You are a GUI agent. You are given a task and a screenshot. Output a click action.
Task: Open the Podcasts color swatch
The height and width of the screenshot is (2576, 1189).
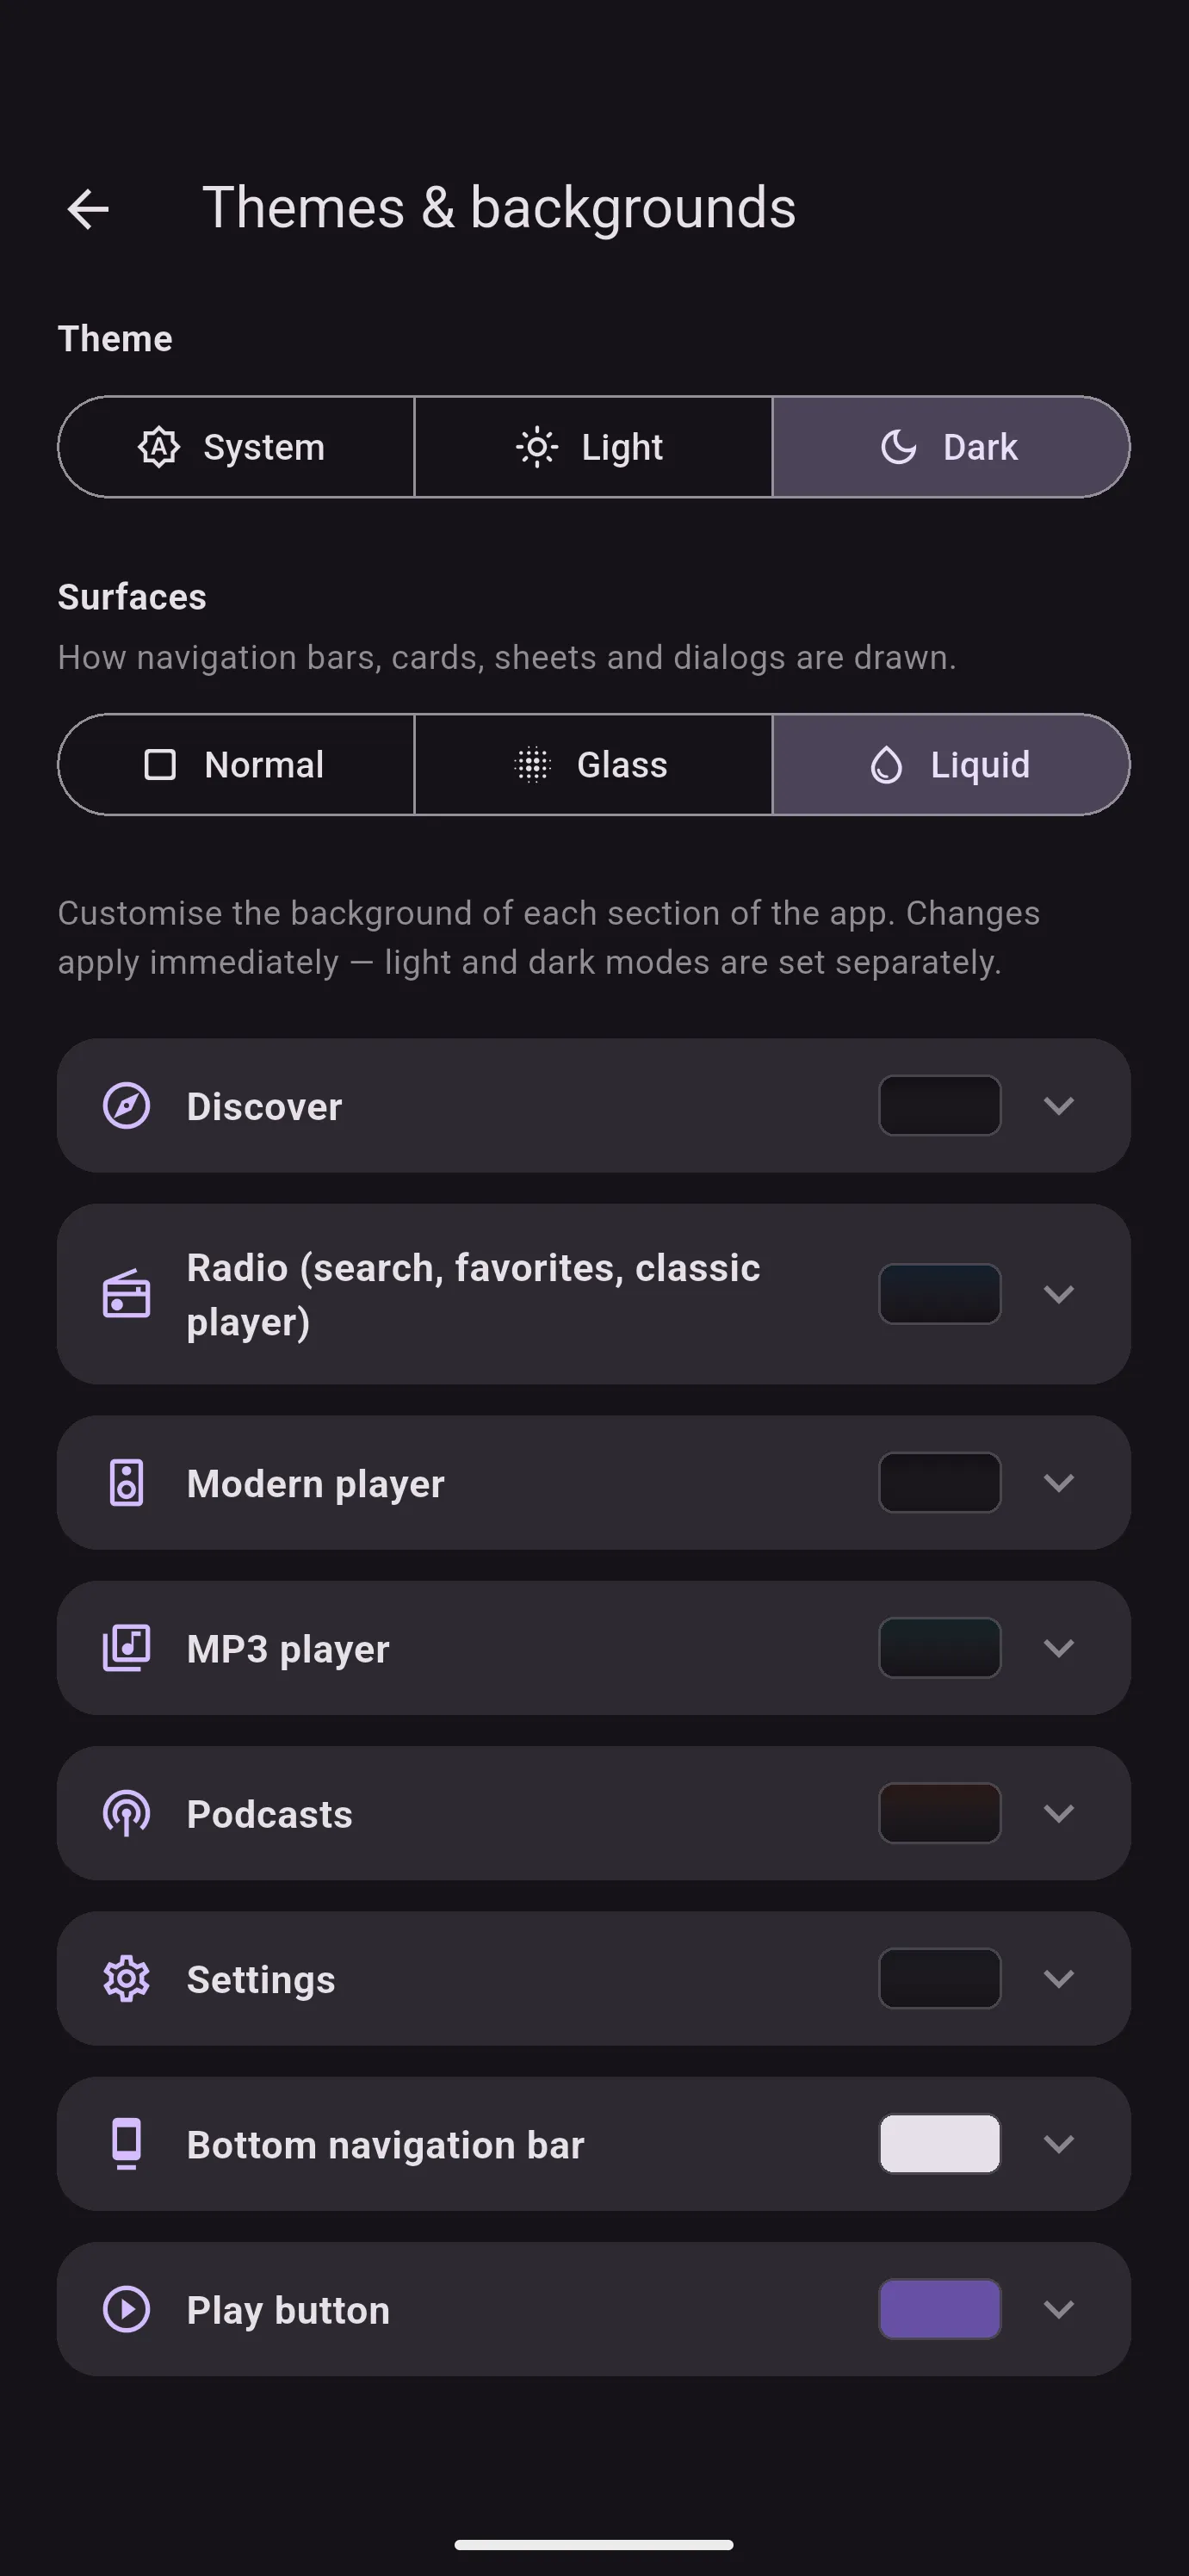click(x=940, y=1813)
